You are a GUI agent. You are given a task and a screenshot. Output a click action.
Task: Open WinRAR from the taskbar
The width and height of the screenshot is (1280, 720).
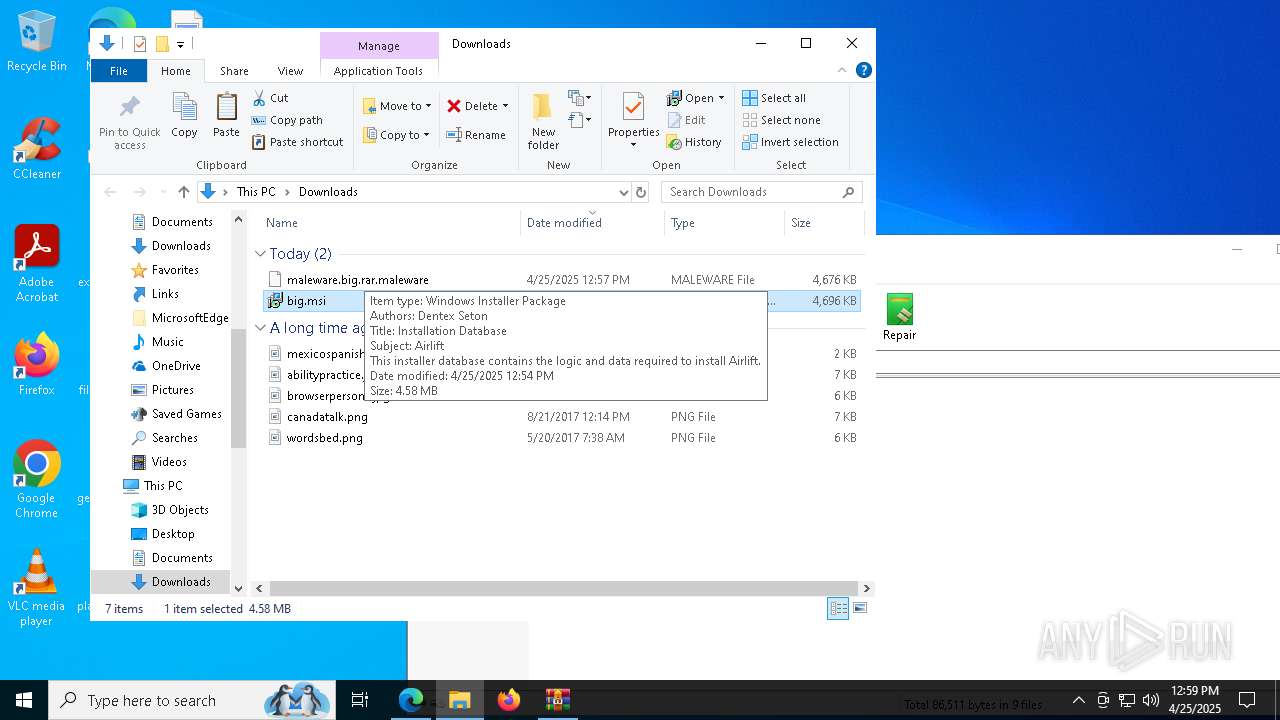tap(557, 700)
